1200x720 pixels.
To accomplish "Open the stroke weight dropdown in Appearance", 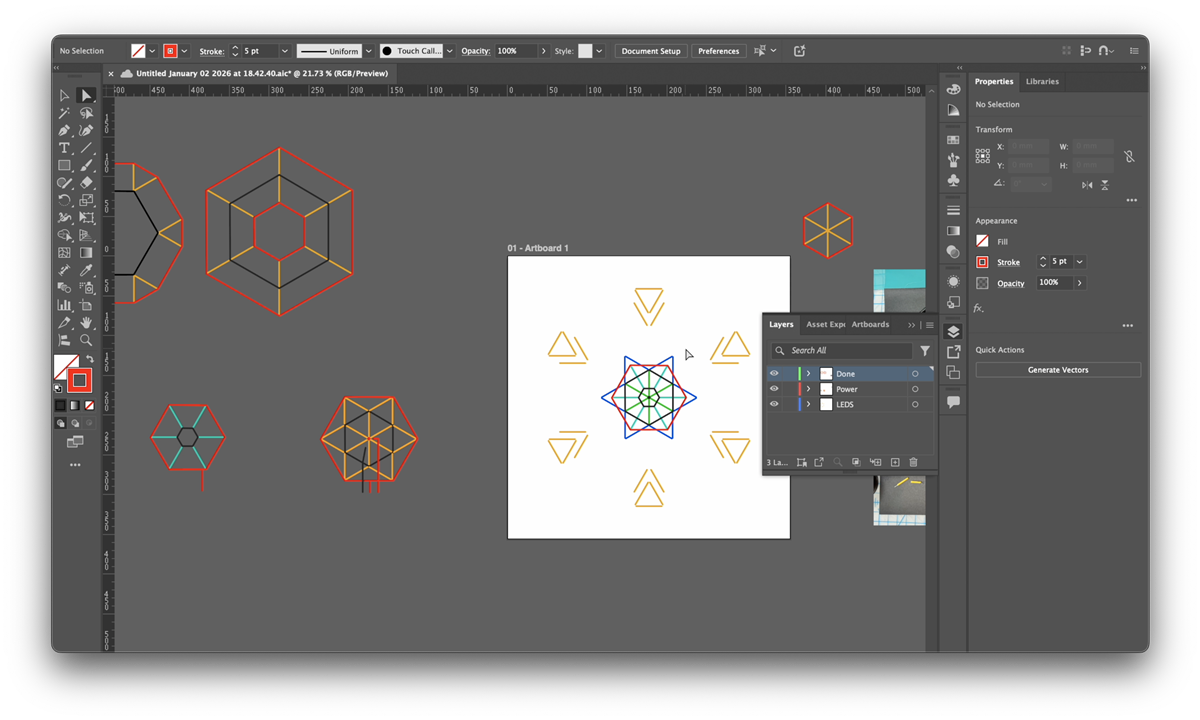I will [1080, 262].
